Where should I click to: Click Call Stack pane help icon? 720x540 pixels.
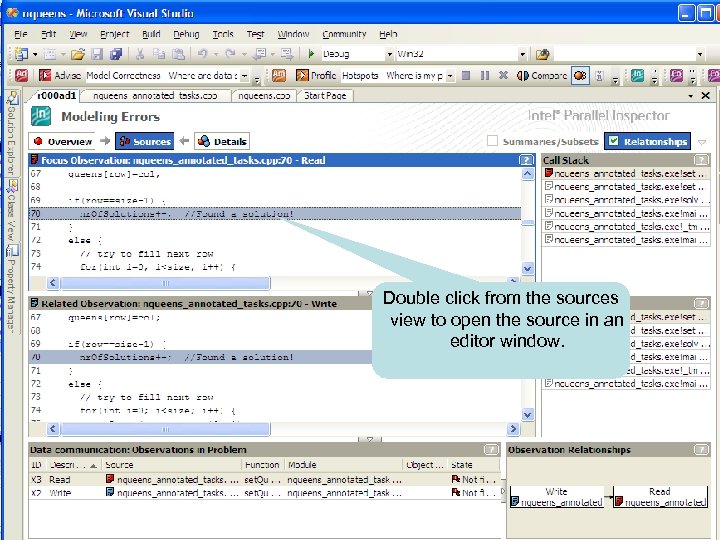[701, 160]
